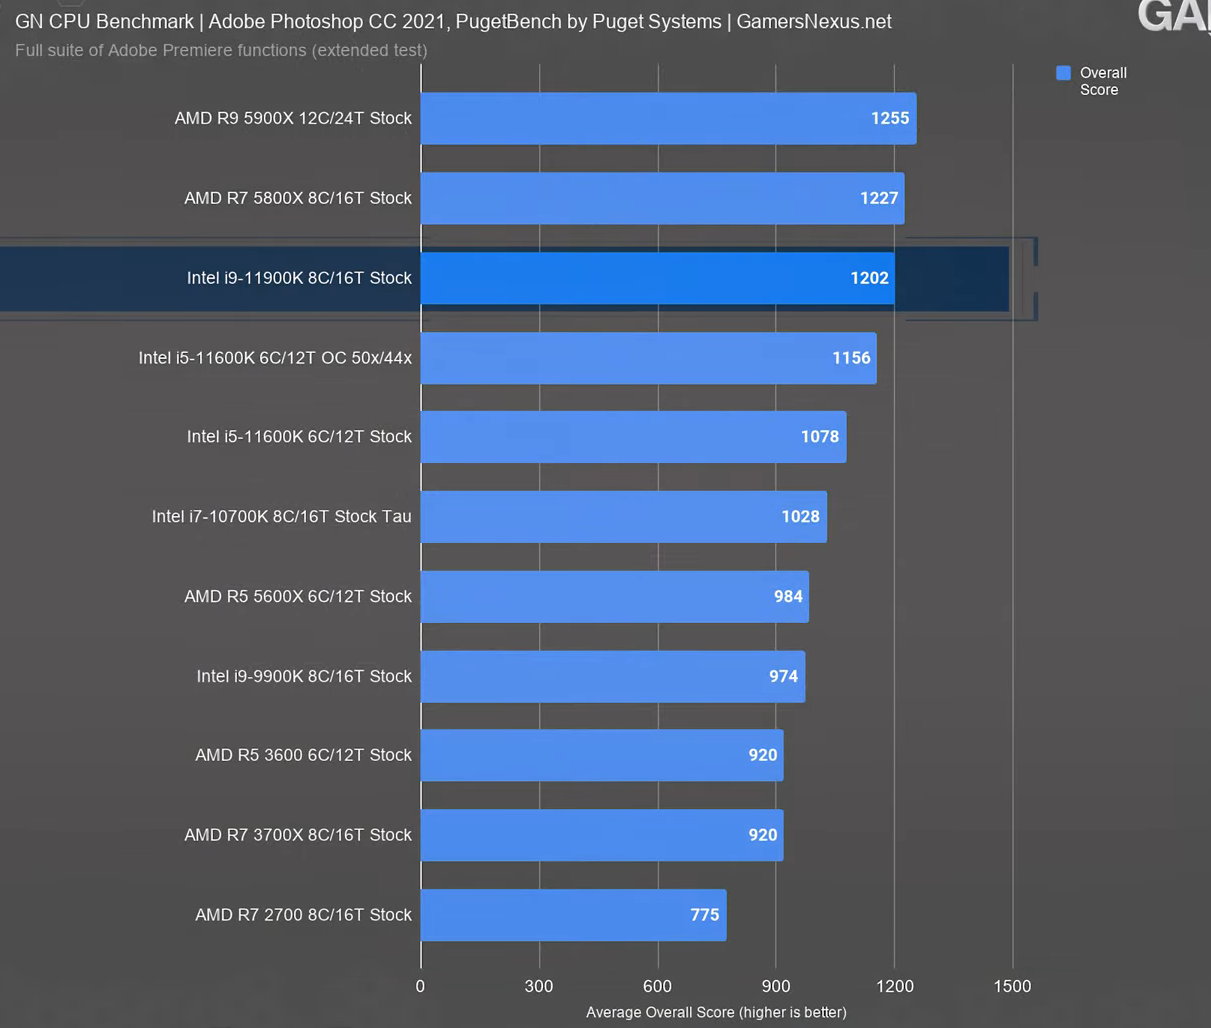Select the AMD R7 2700 bar
The image size is (1211, 1028).
(x=572, y=915)
